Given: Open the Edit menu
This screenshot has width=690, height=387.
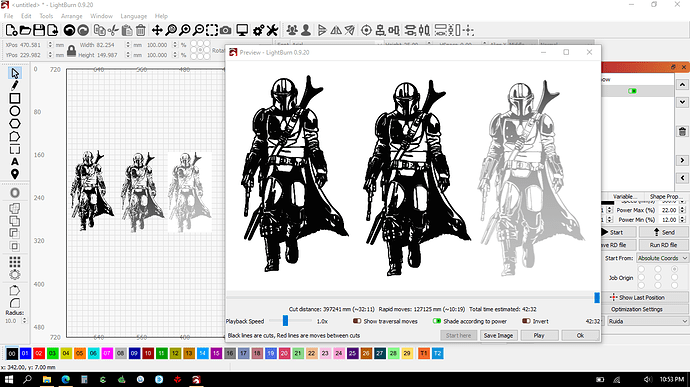Looking at the screenshot, I should coord(26,16).
